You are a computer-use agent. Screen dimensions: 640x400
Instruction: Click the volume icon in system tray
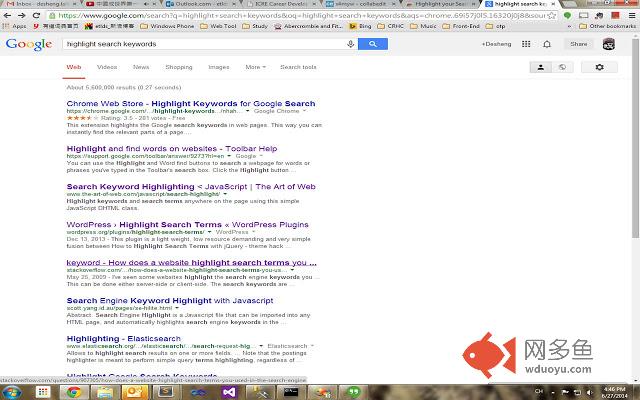coord(590,392)
